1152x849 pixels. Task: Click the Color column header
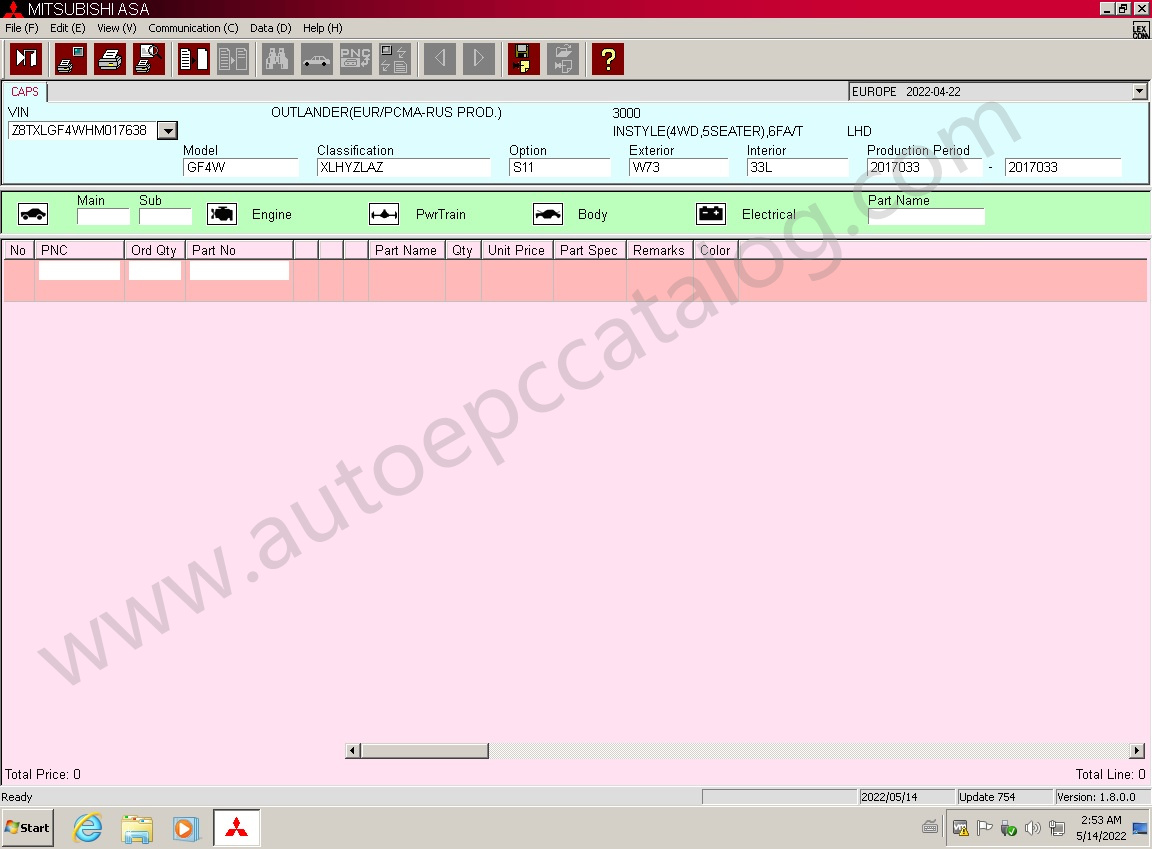pyautogui.click(x=716, y=250)
